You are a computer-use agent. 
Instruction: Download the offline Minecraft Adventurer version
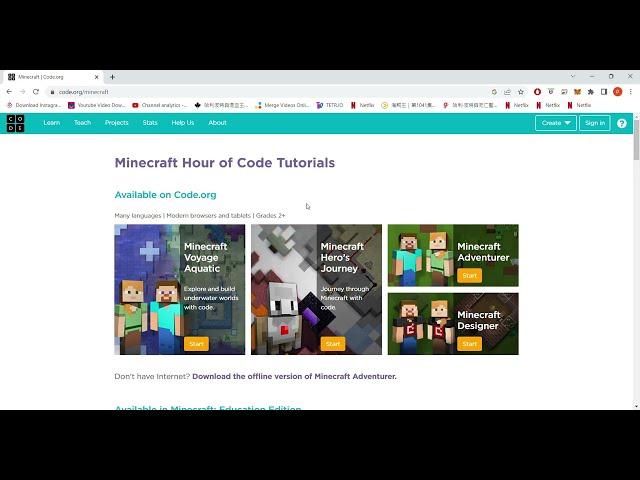(x=294, y=376)
